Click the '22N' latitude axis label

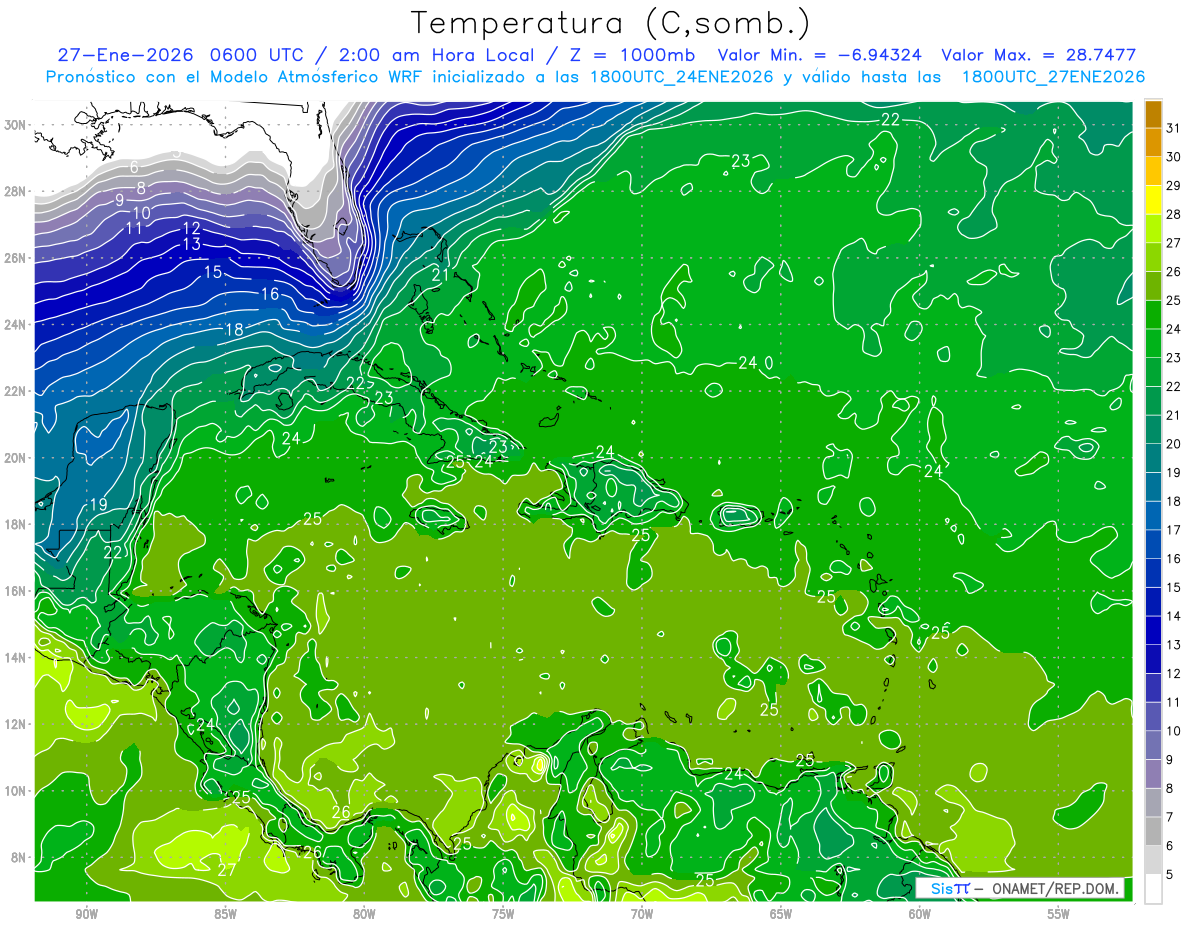click(15, 391)
